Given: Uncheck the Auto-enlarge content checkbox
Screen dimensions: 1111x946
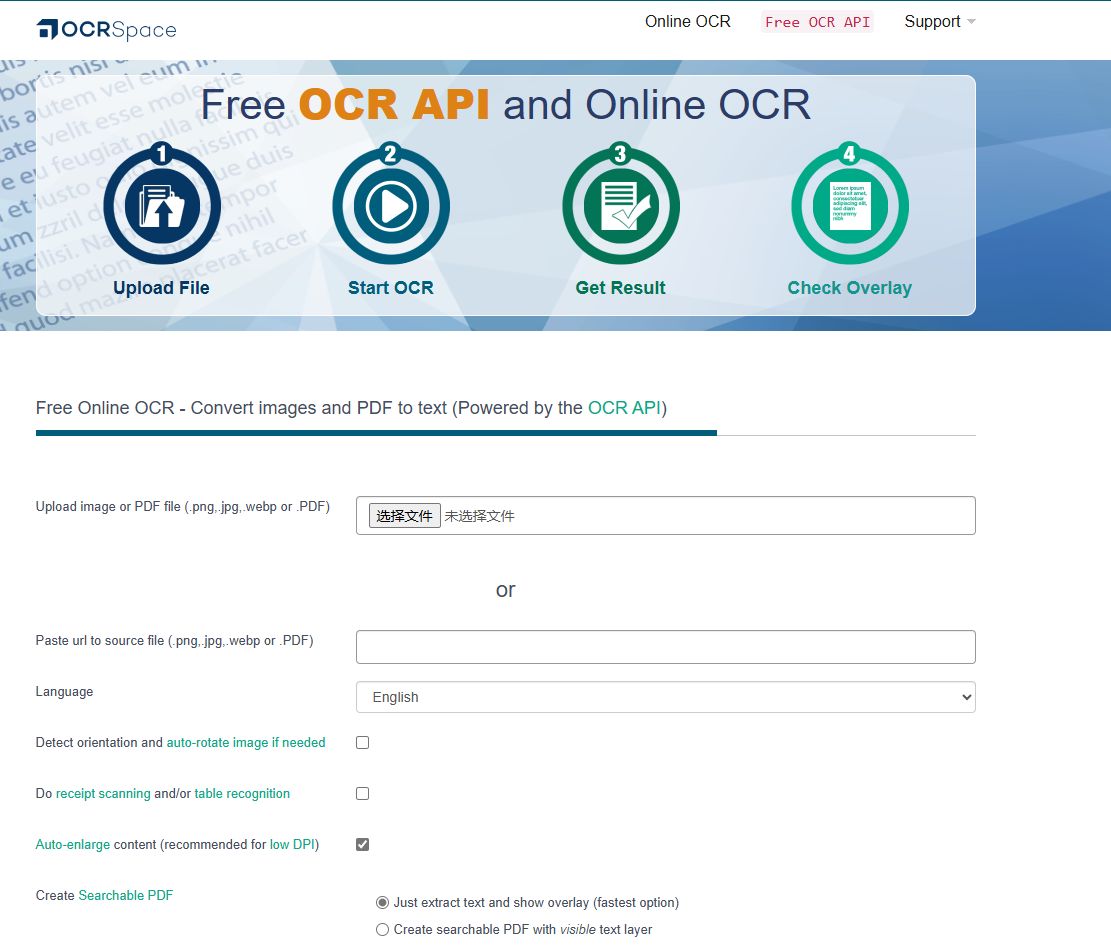Looking at the screenshot, I should [362, 845].
